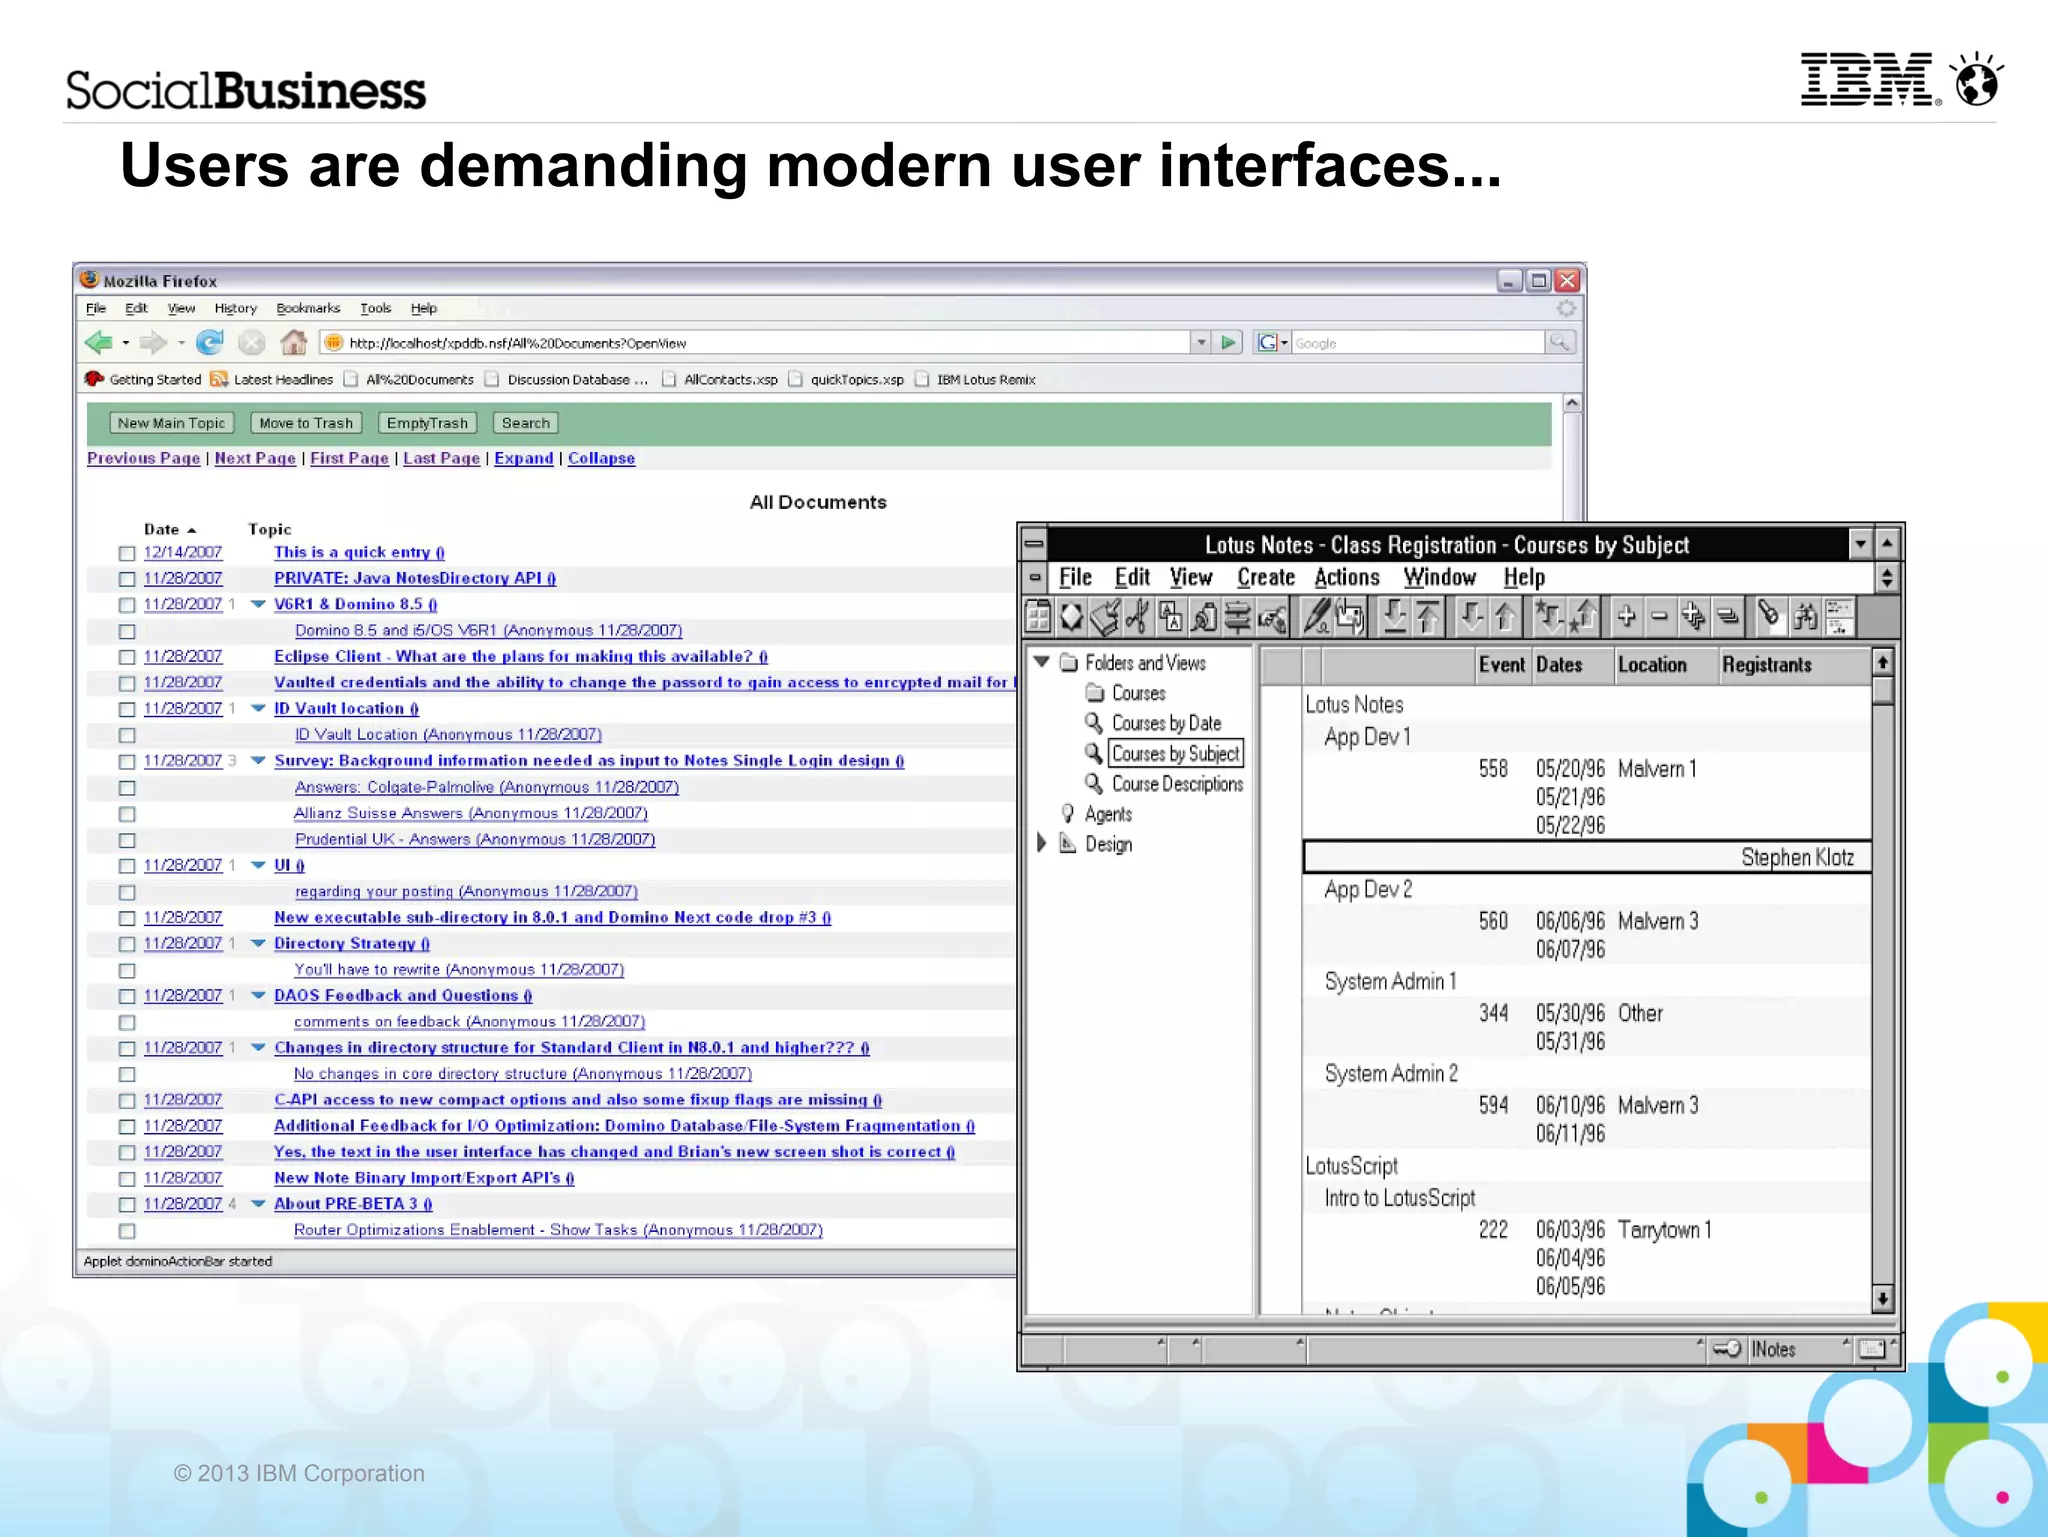Collapse the V6R1 & Domino 8.5 thread
2048x1537 pixels.
pyautogui.click(x=258, y=604)
